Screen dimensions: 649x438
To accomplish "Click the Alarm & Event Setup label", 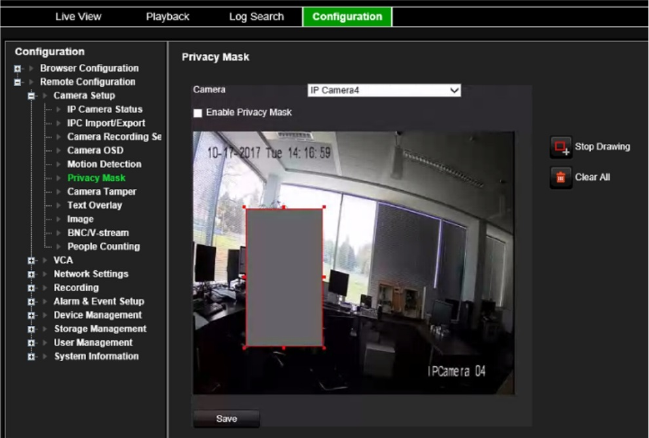I will (99, 301).
